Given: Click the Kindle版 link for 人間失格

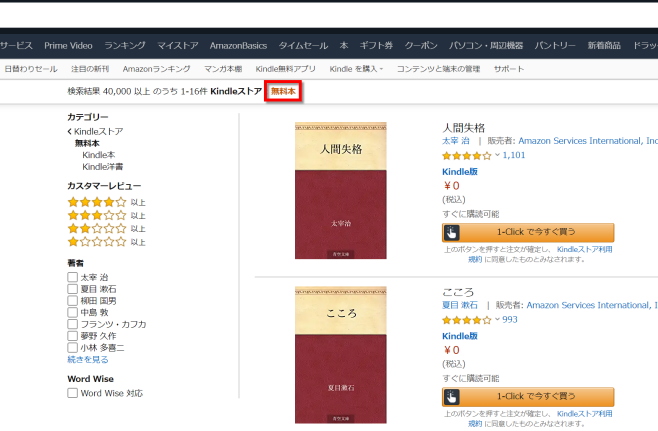Looking at the screenshot, I should tap(460, 172).
